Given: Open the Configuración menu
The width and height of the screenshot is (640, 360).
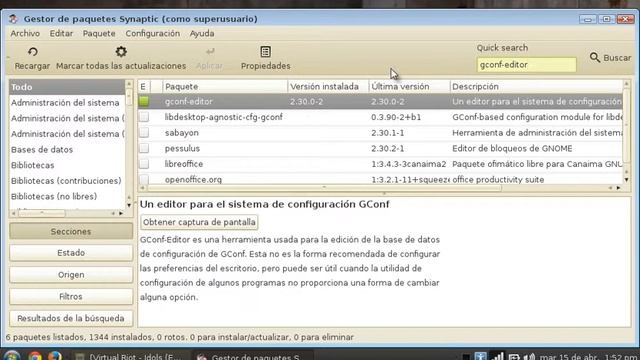Looking at the screenshot, I should tap(153, 33).
